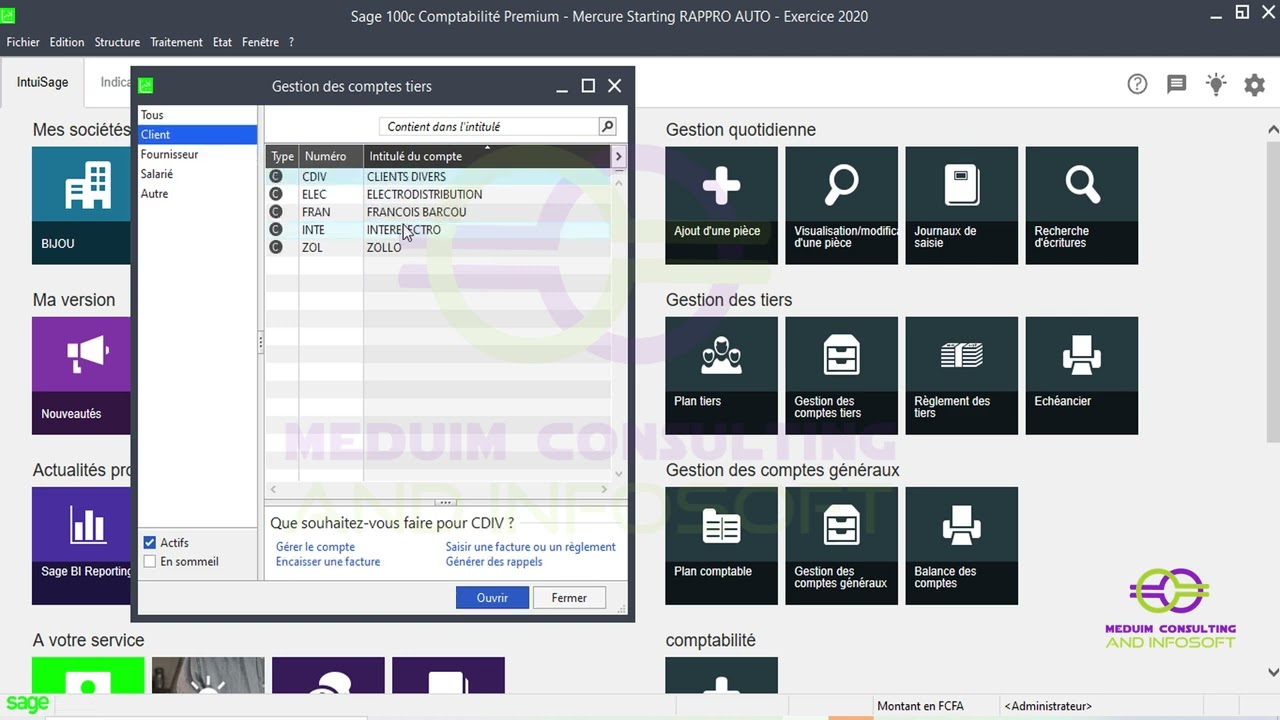Select Tous in the tiers type list
This screenshot has height=720, width=1280.
pos(197,115)
